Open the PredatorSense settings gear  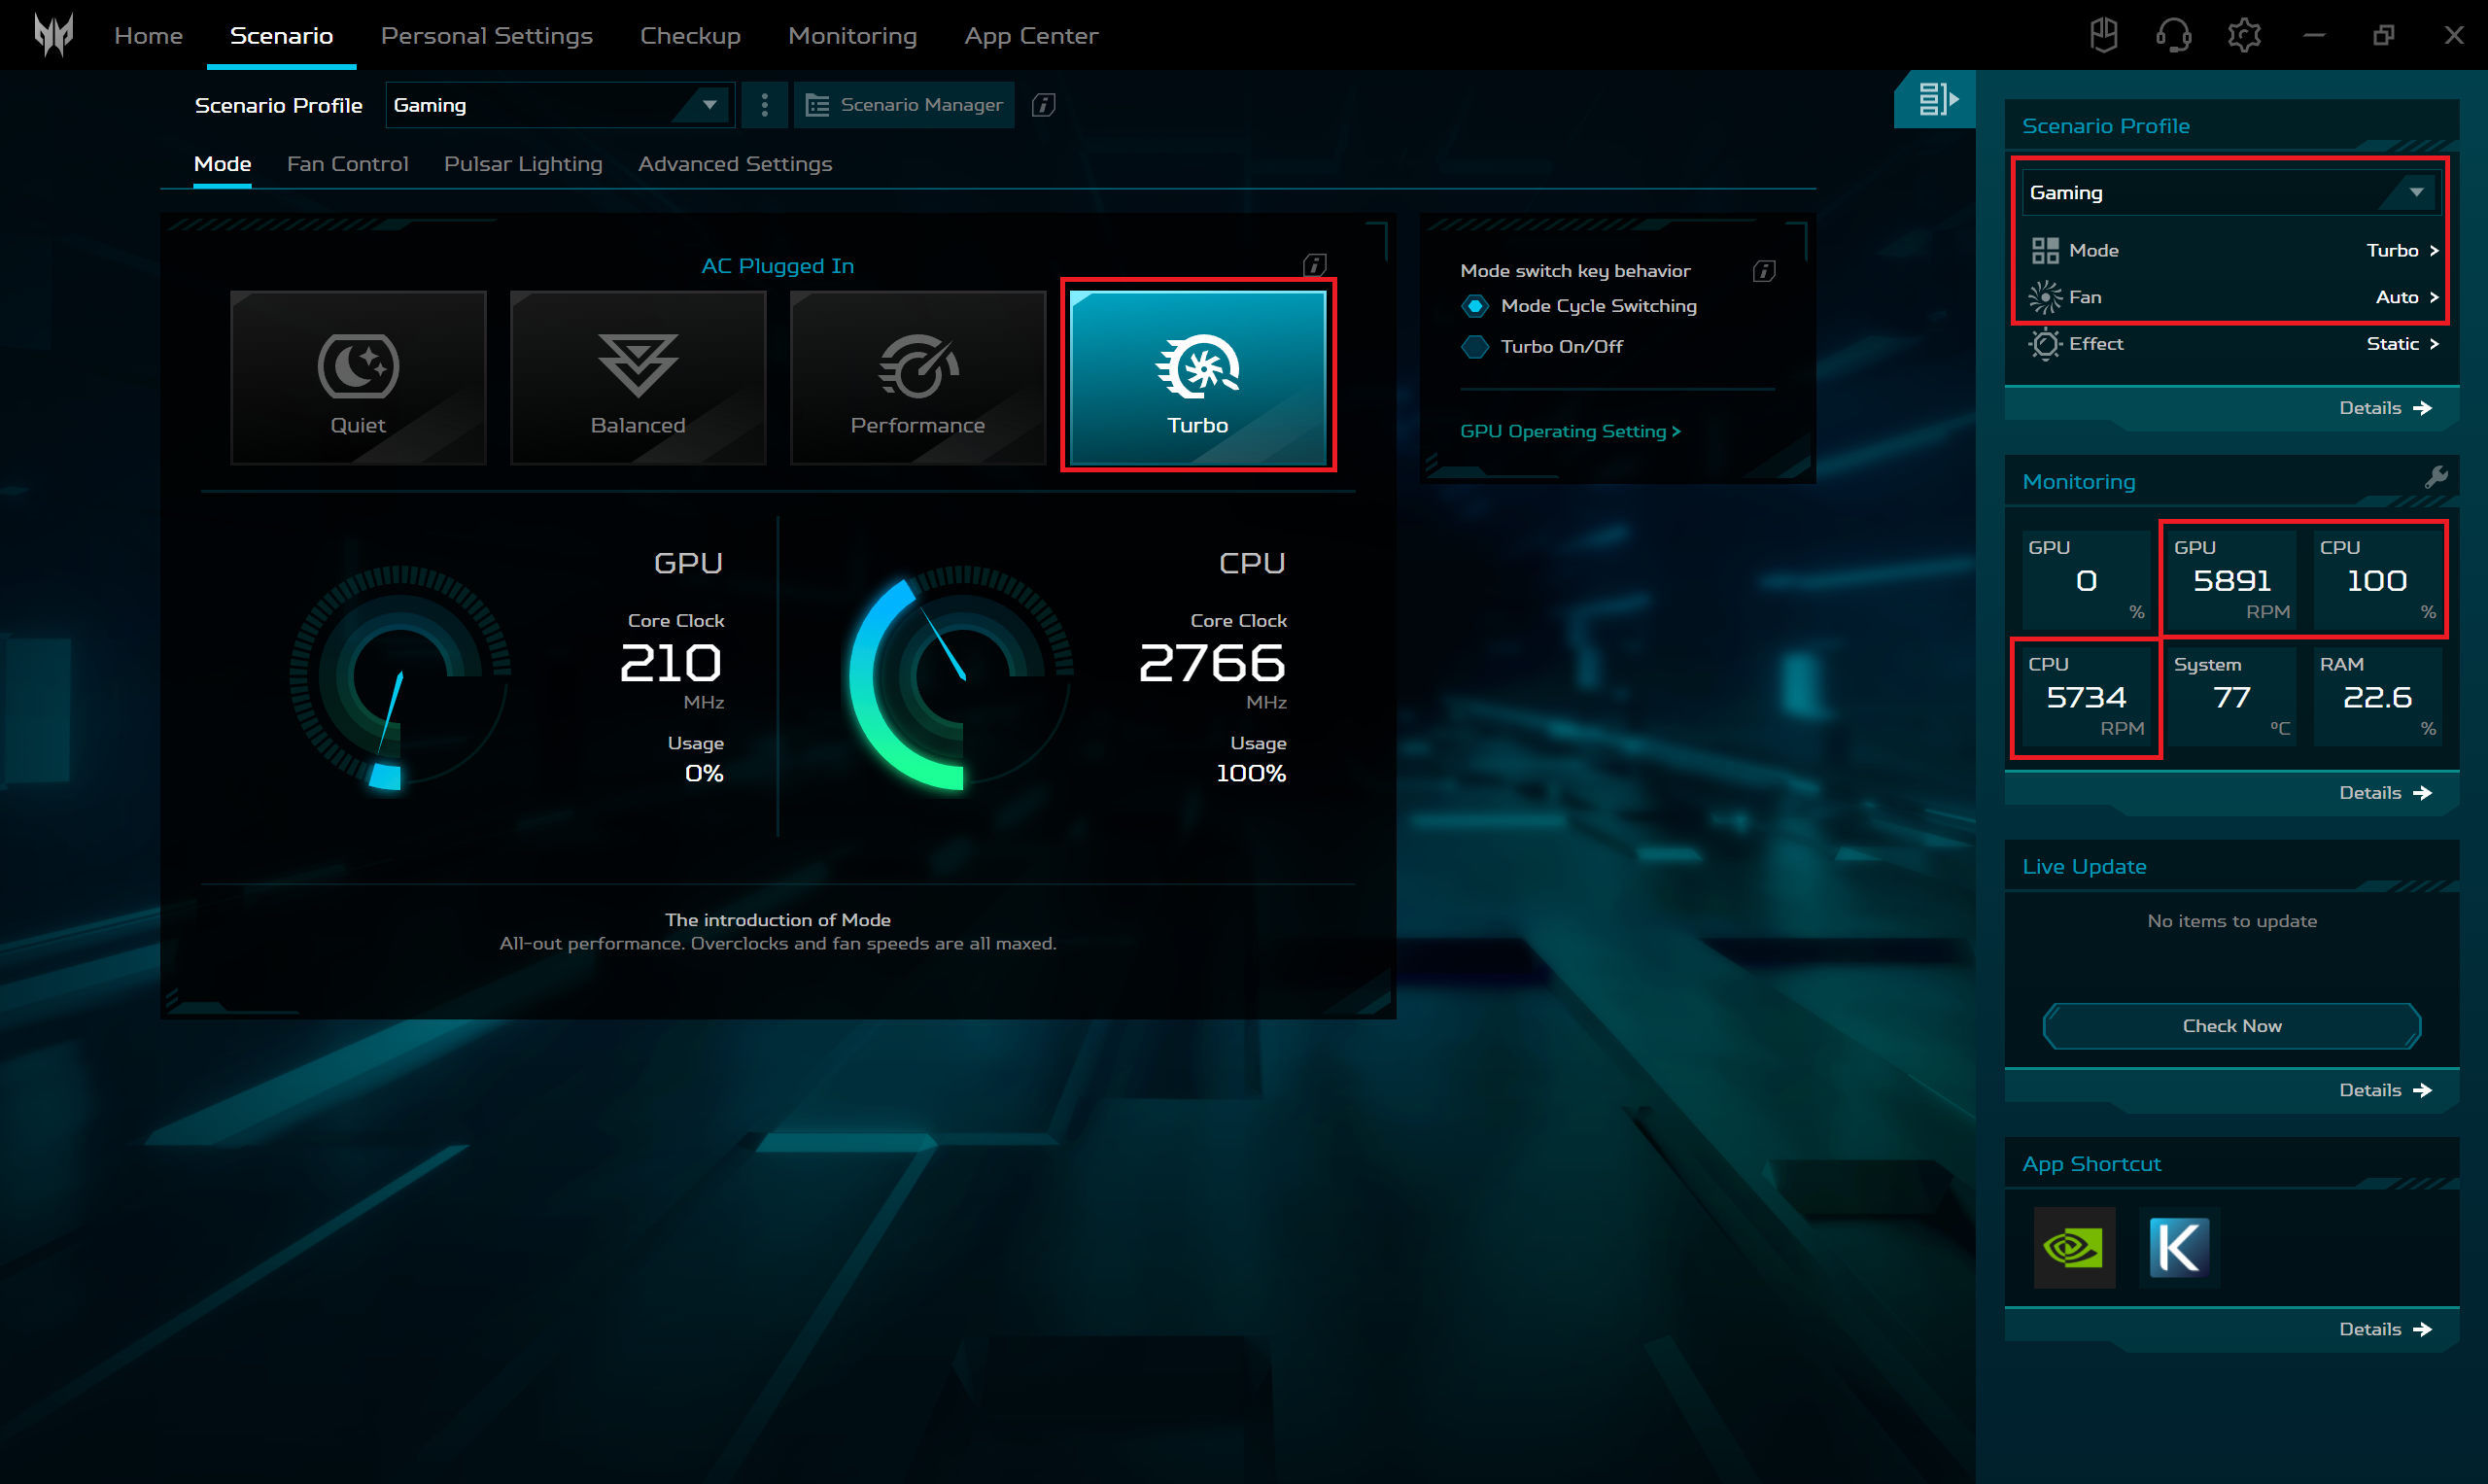(x=2244, y=35)
